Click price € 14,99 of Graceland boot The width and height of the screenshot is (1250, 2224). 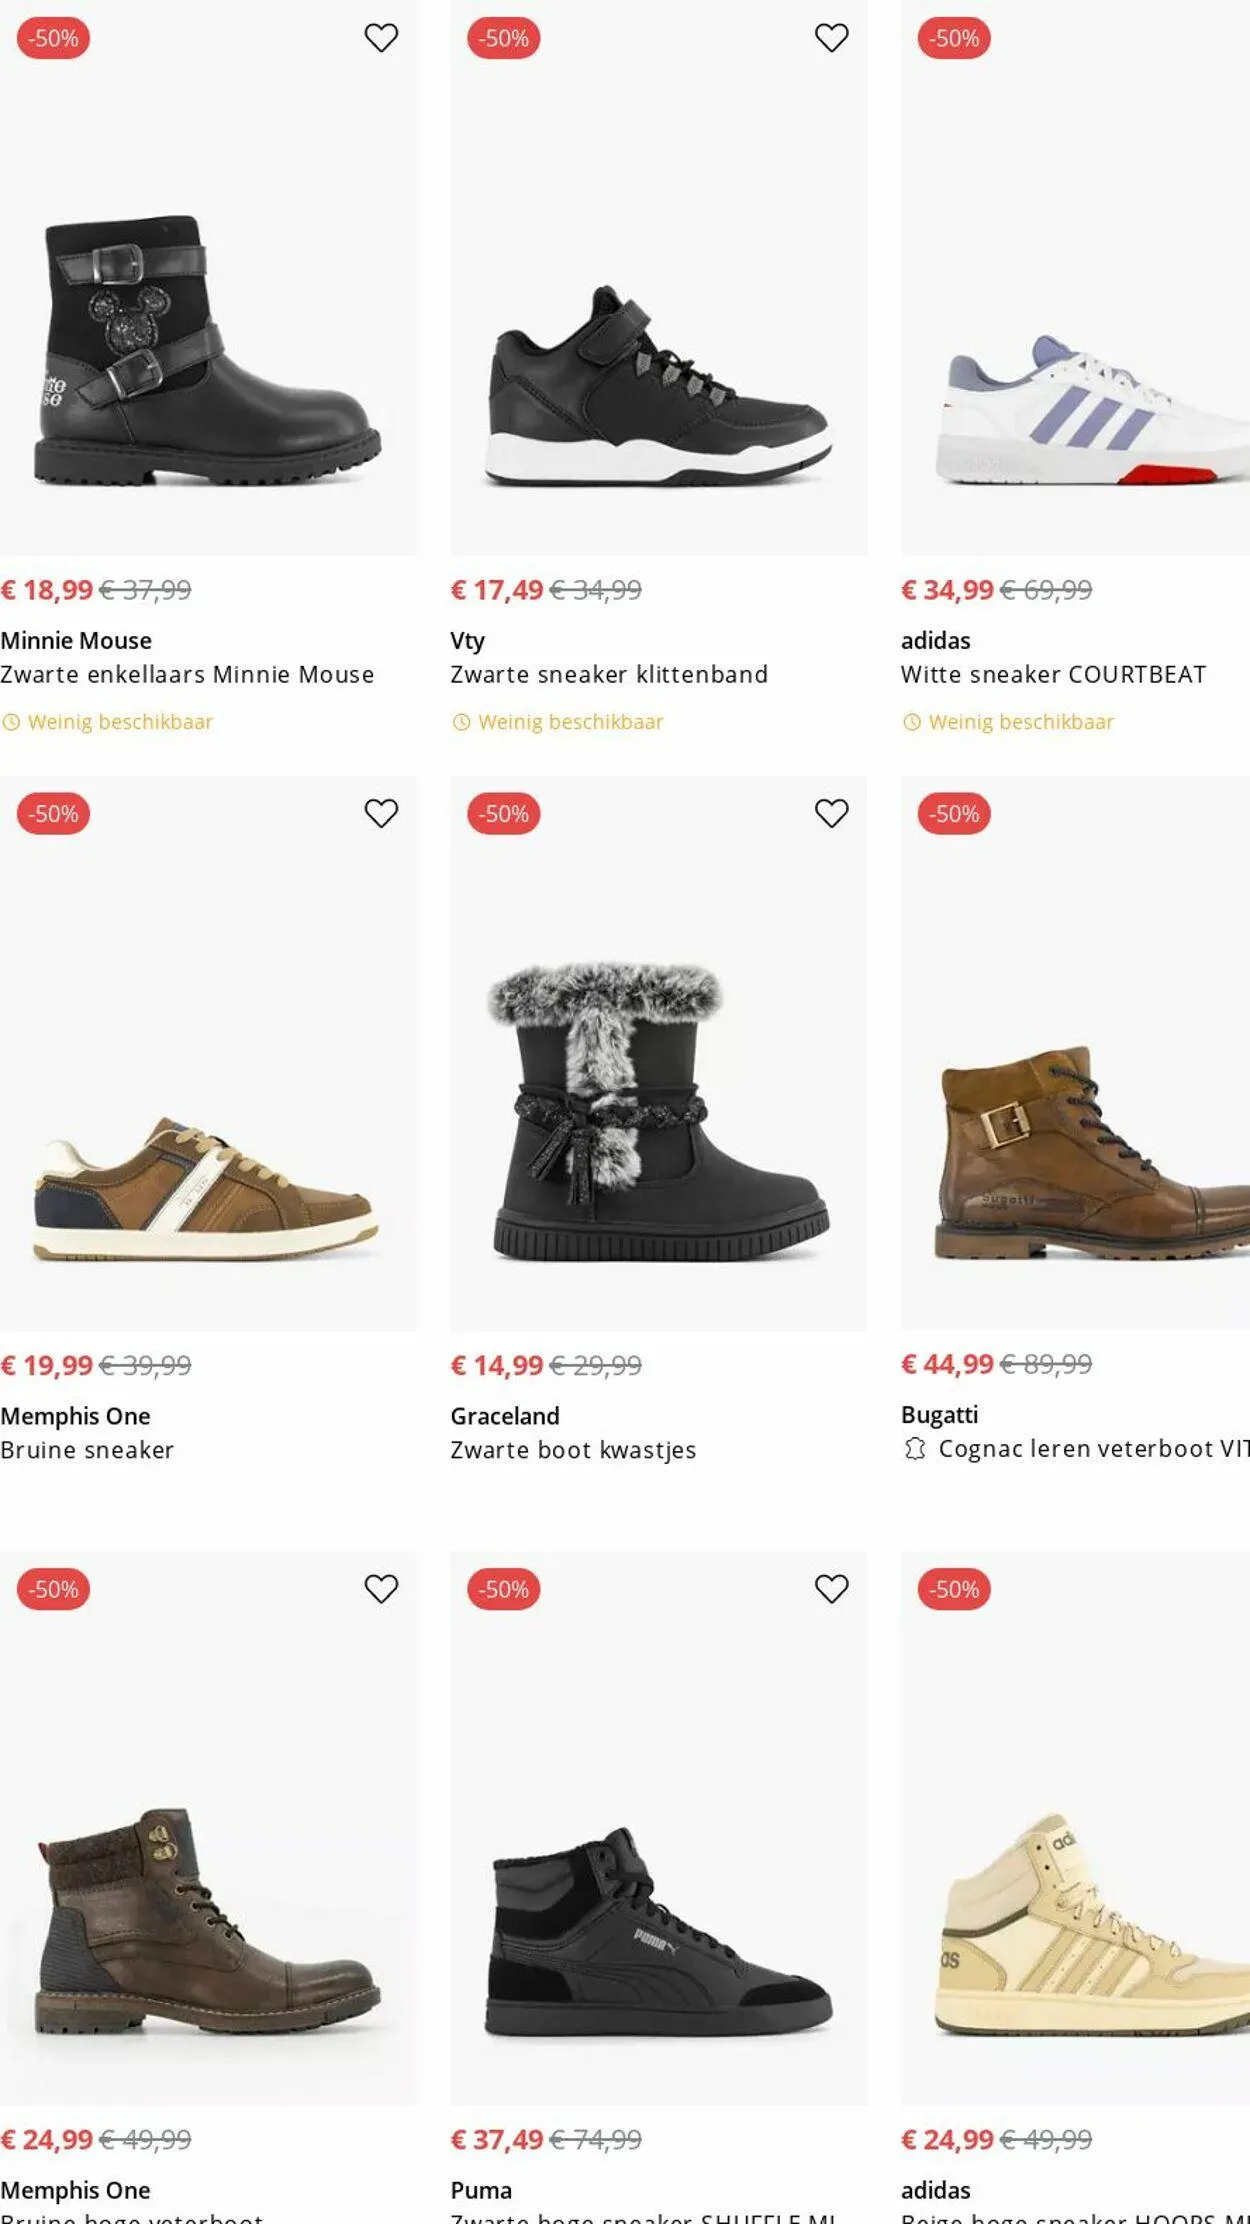pyautogui.click(x=496, y=1365)
